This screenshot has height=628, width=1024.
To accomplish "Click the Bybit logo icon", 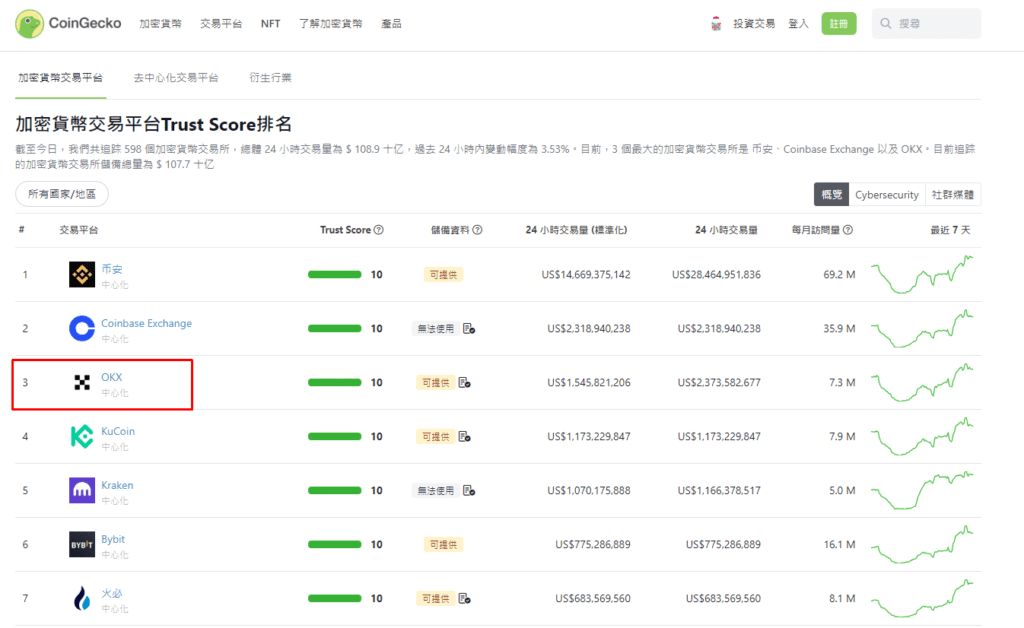I will click(82, 545).
